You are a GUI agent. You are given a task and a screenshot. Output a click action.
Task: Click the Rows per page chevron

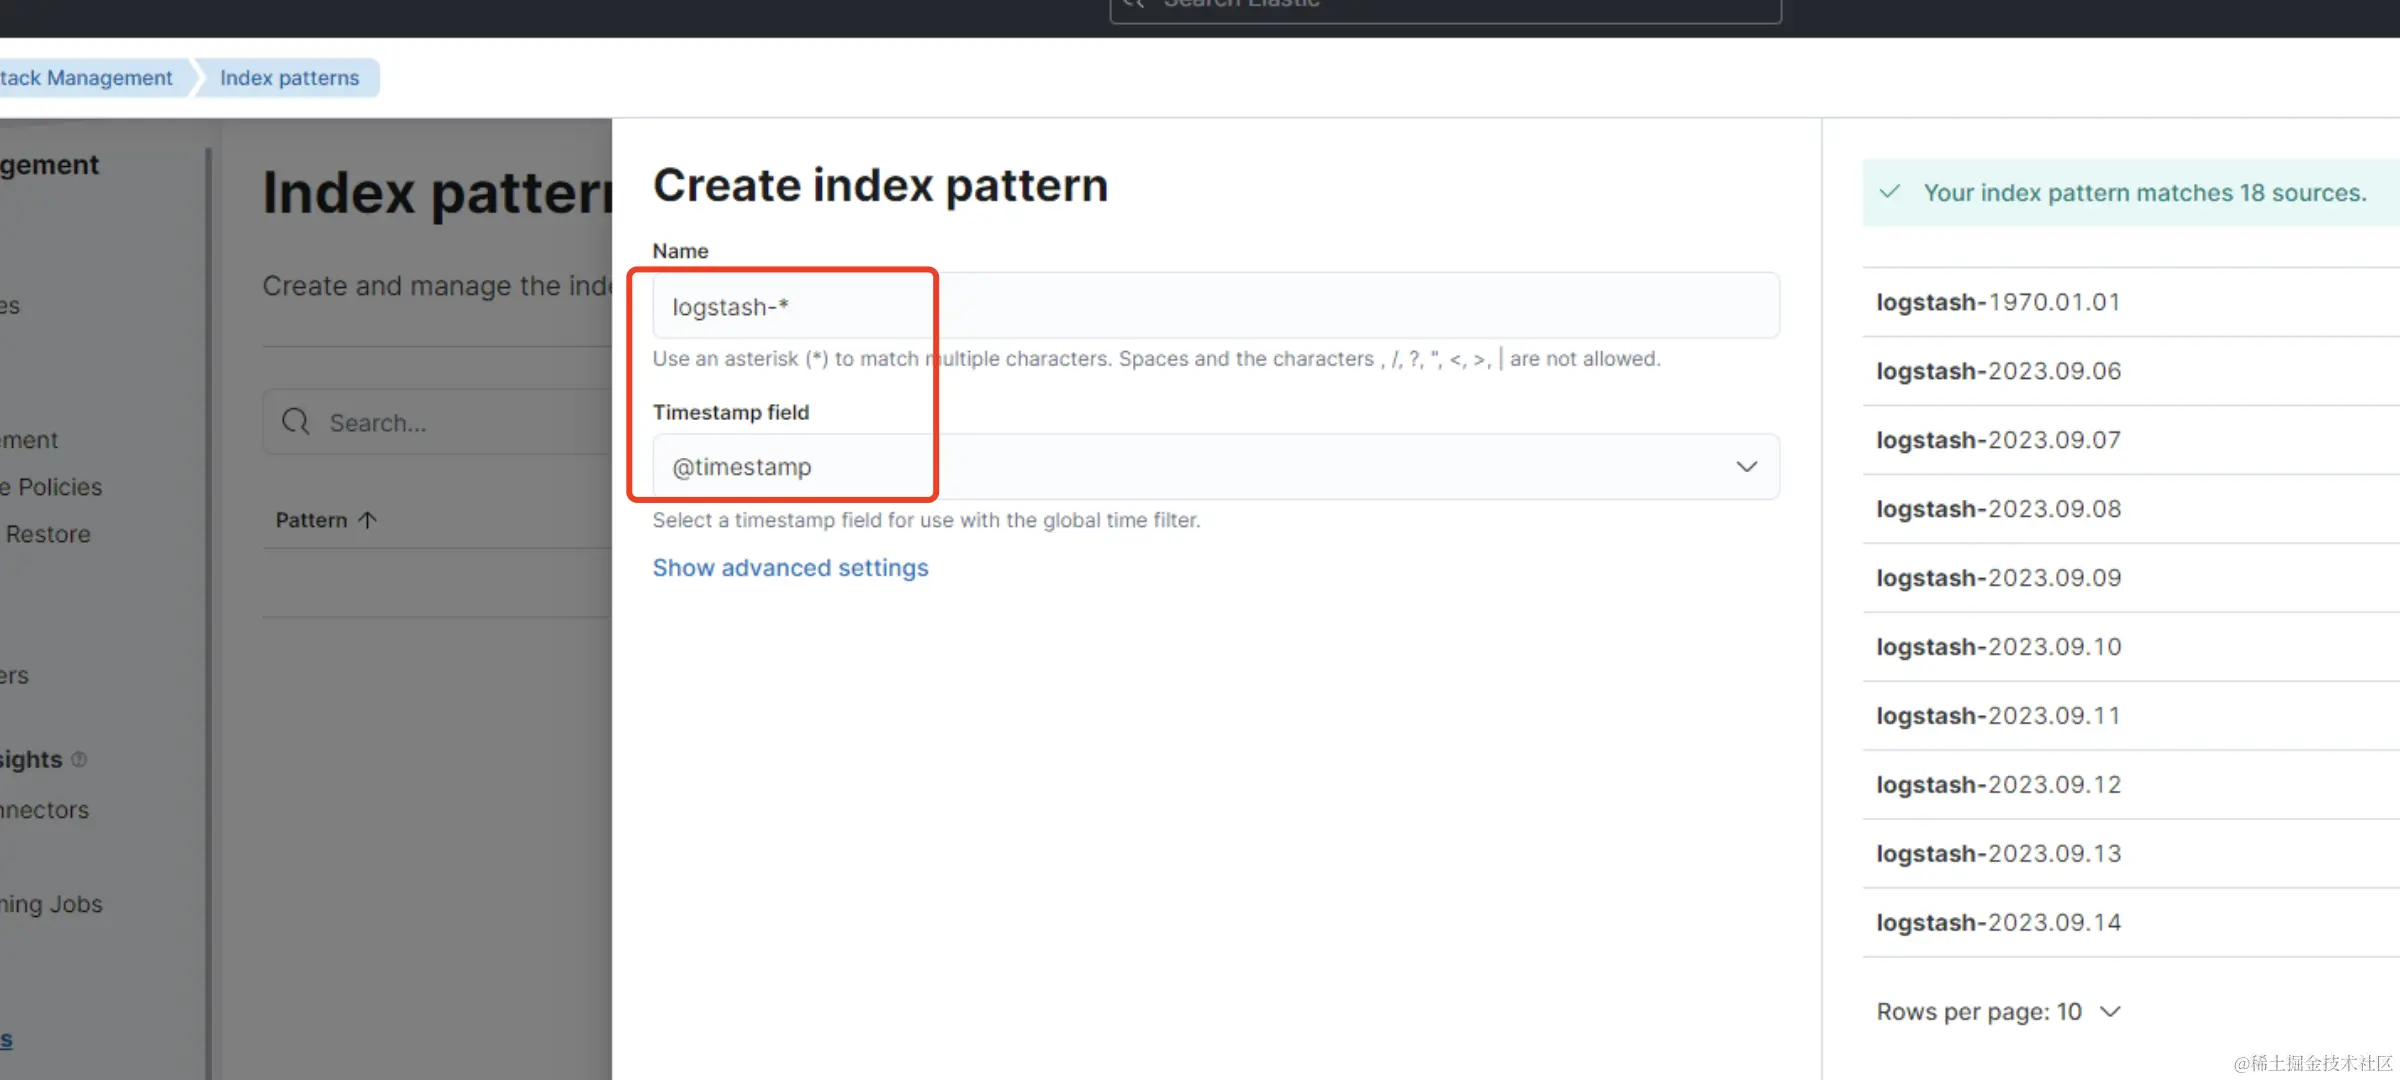pos(2110,1012)
